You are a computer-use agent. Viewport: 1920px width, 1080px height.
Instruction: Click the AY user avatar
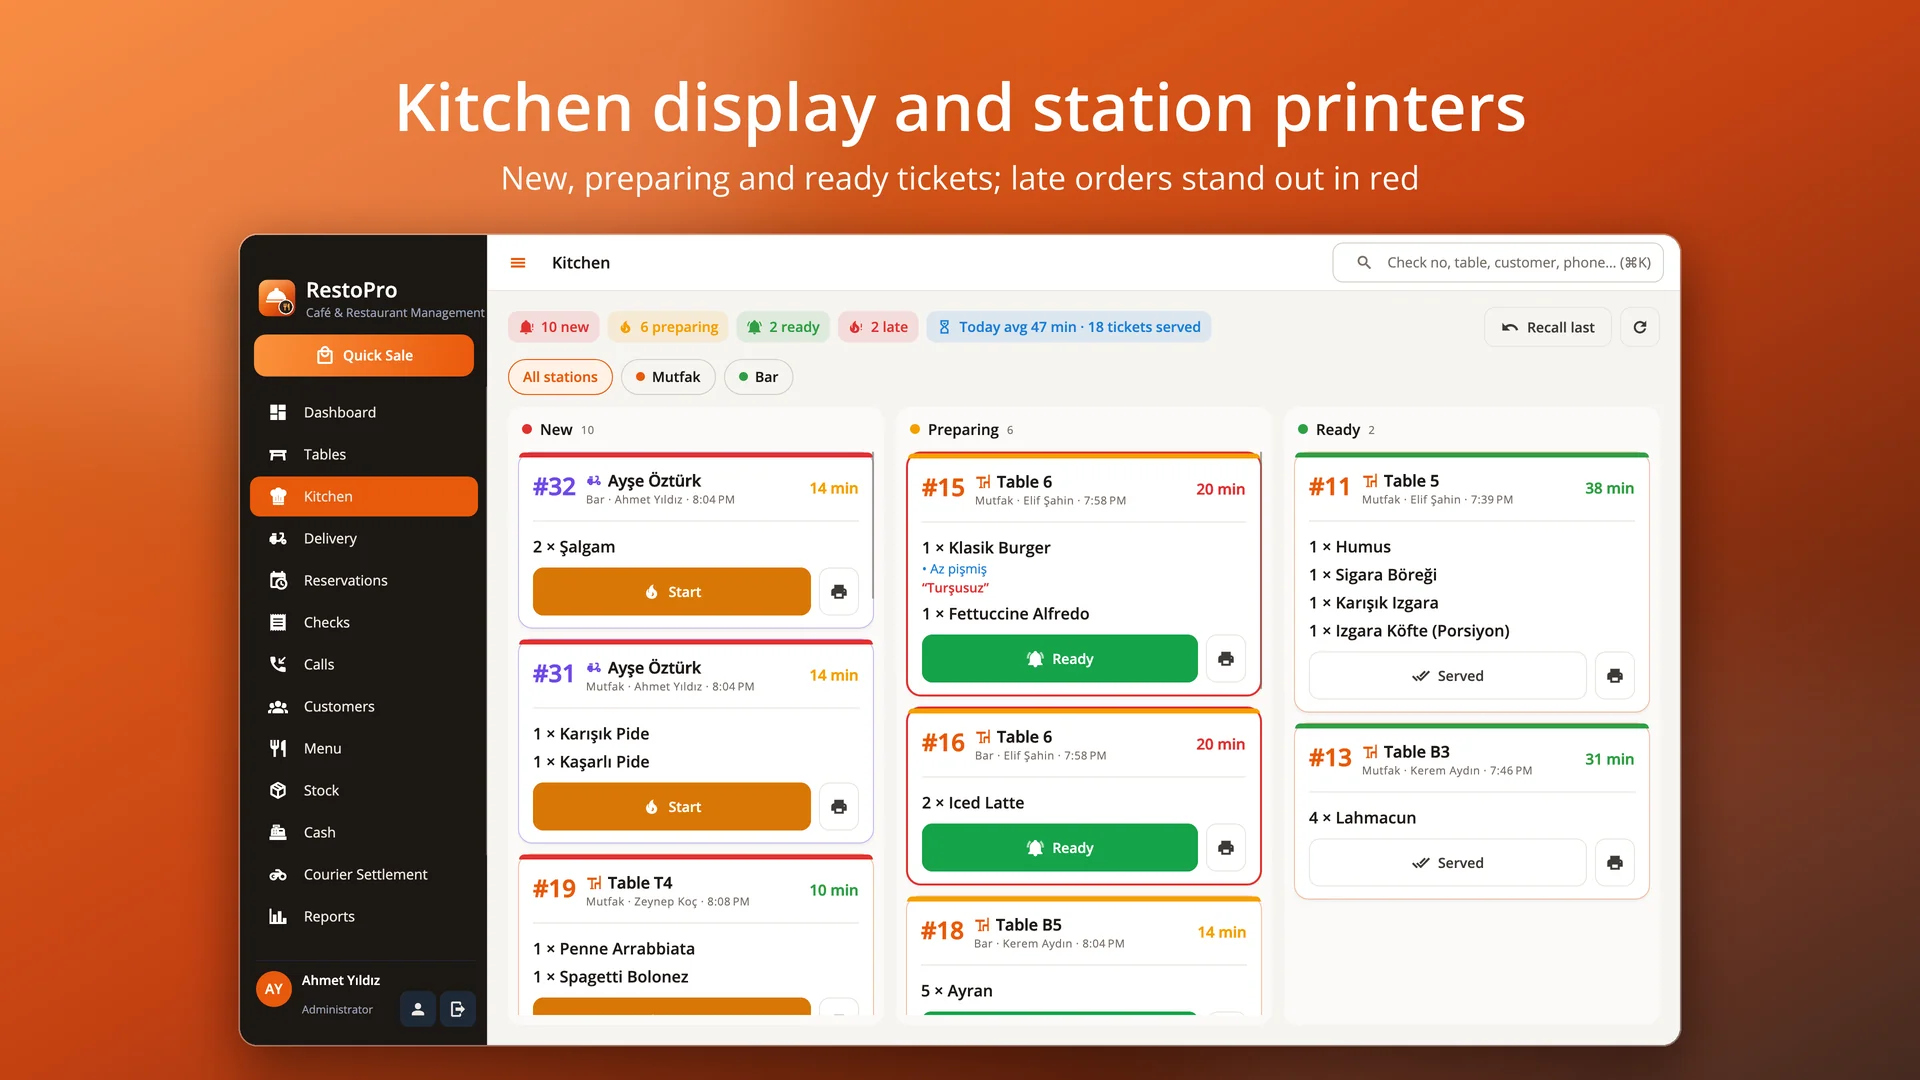point(274,989)
